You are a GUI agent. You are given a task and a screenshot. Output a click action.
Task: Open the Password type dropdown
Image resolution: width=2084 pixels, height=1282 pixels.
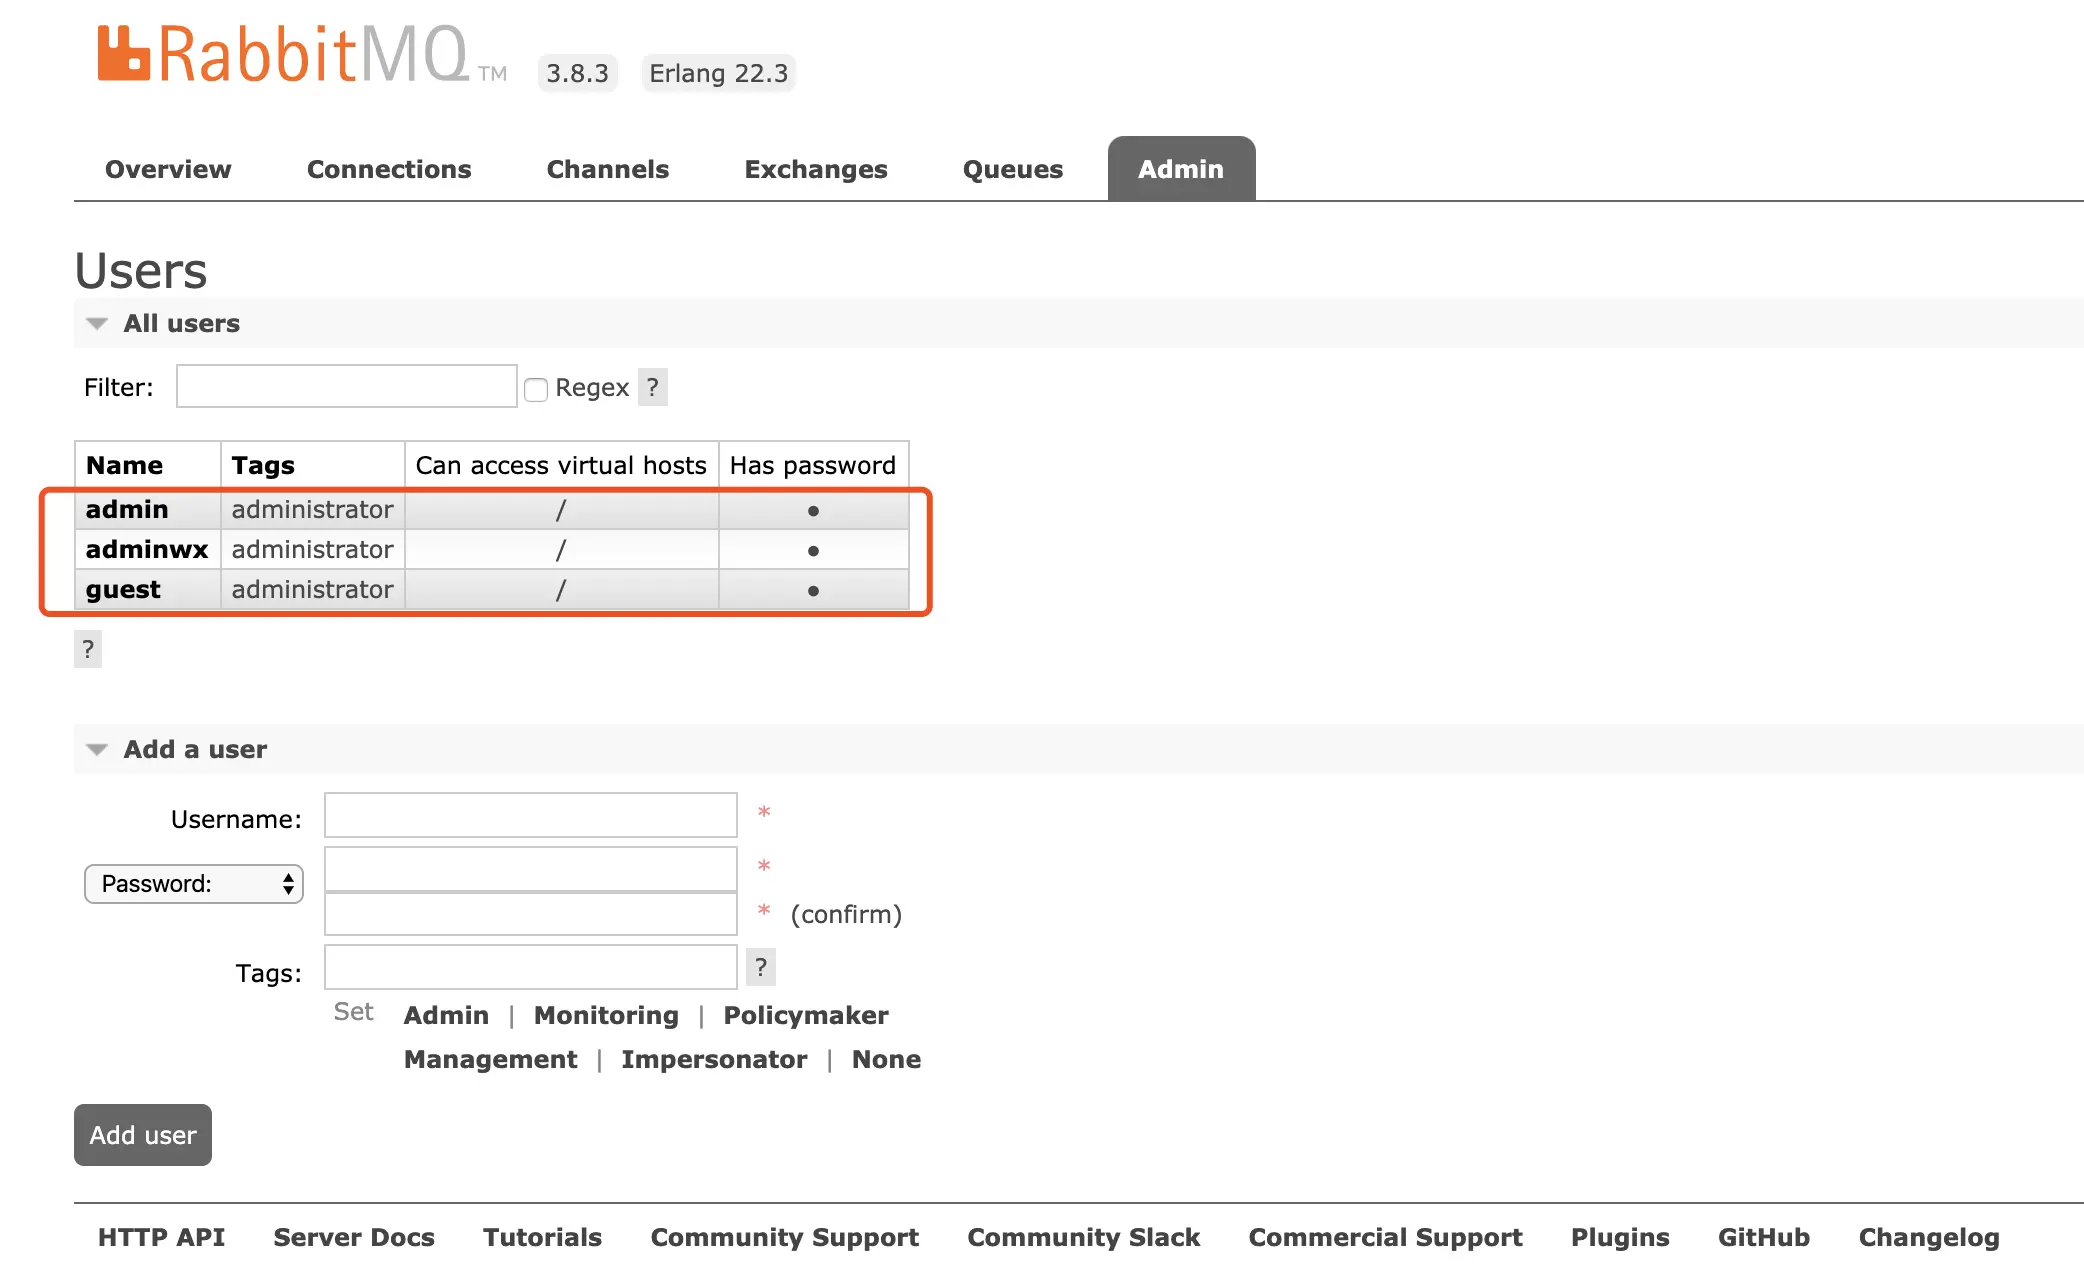coord(194,884)
